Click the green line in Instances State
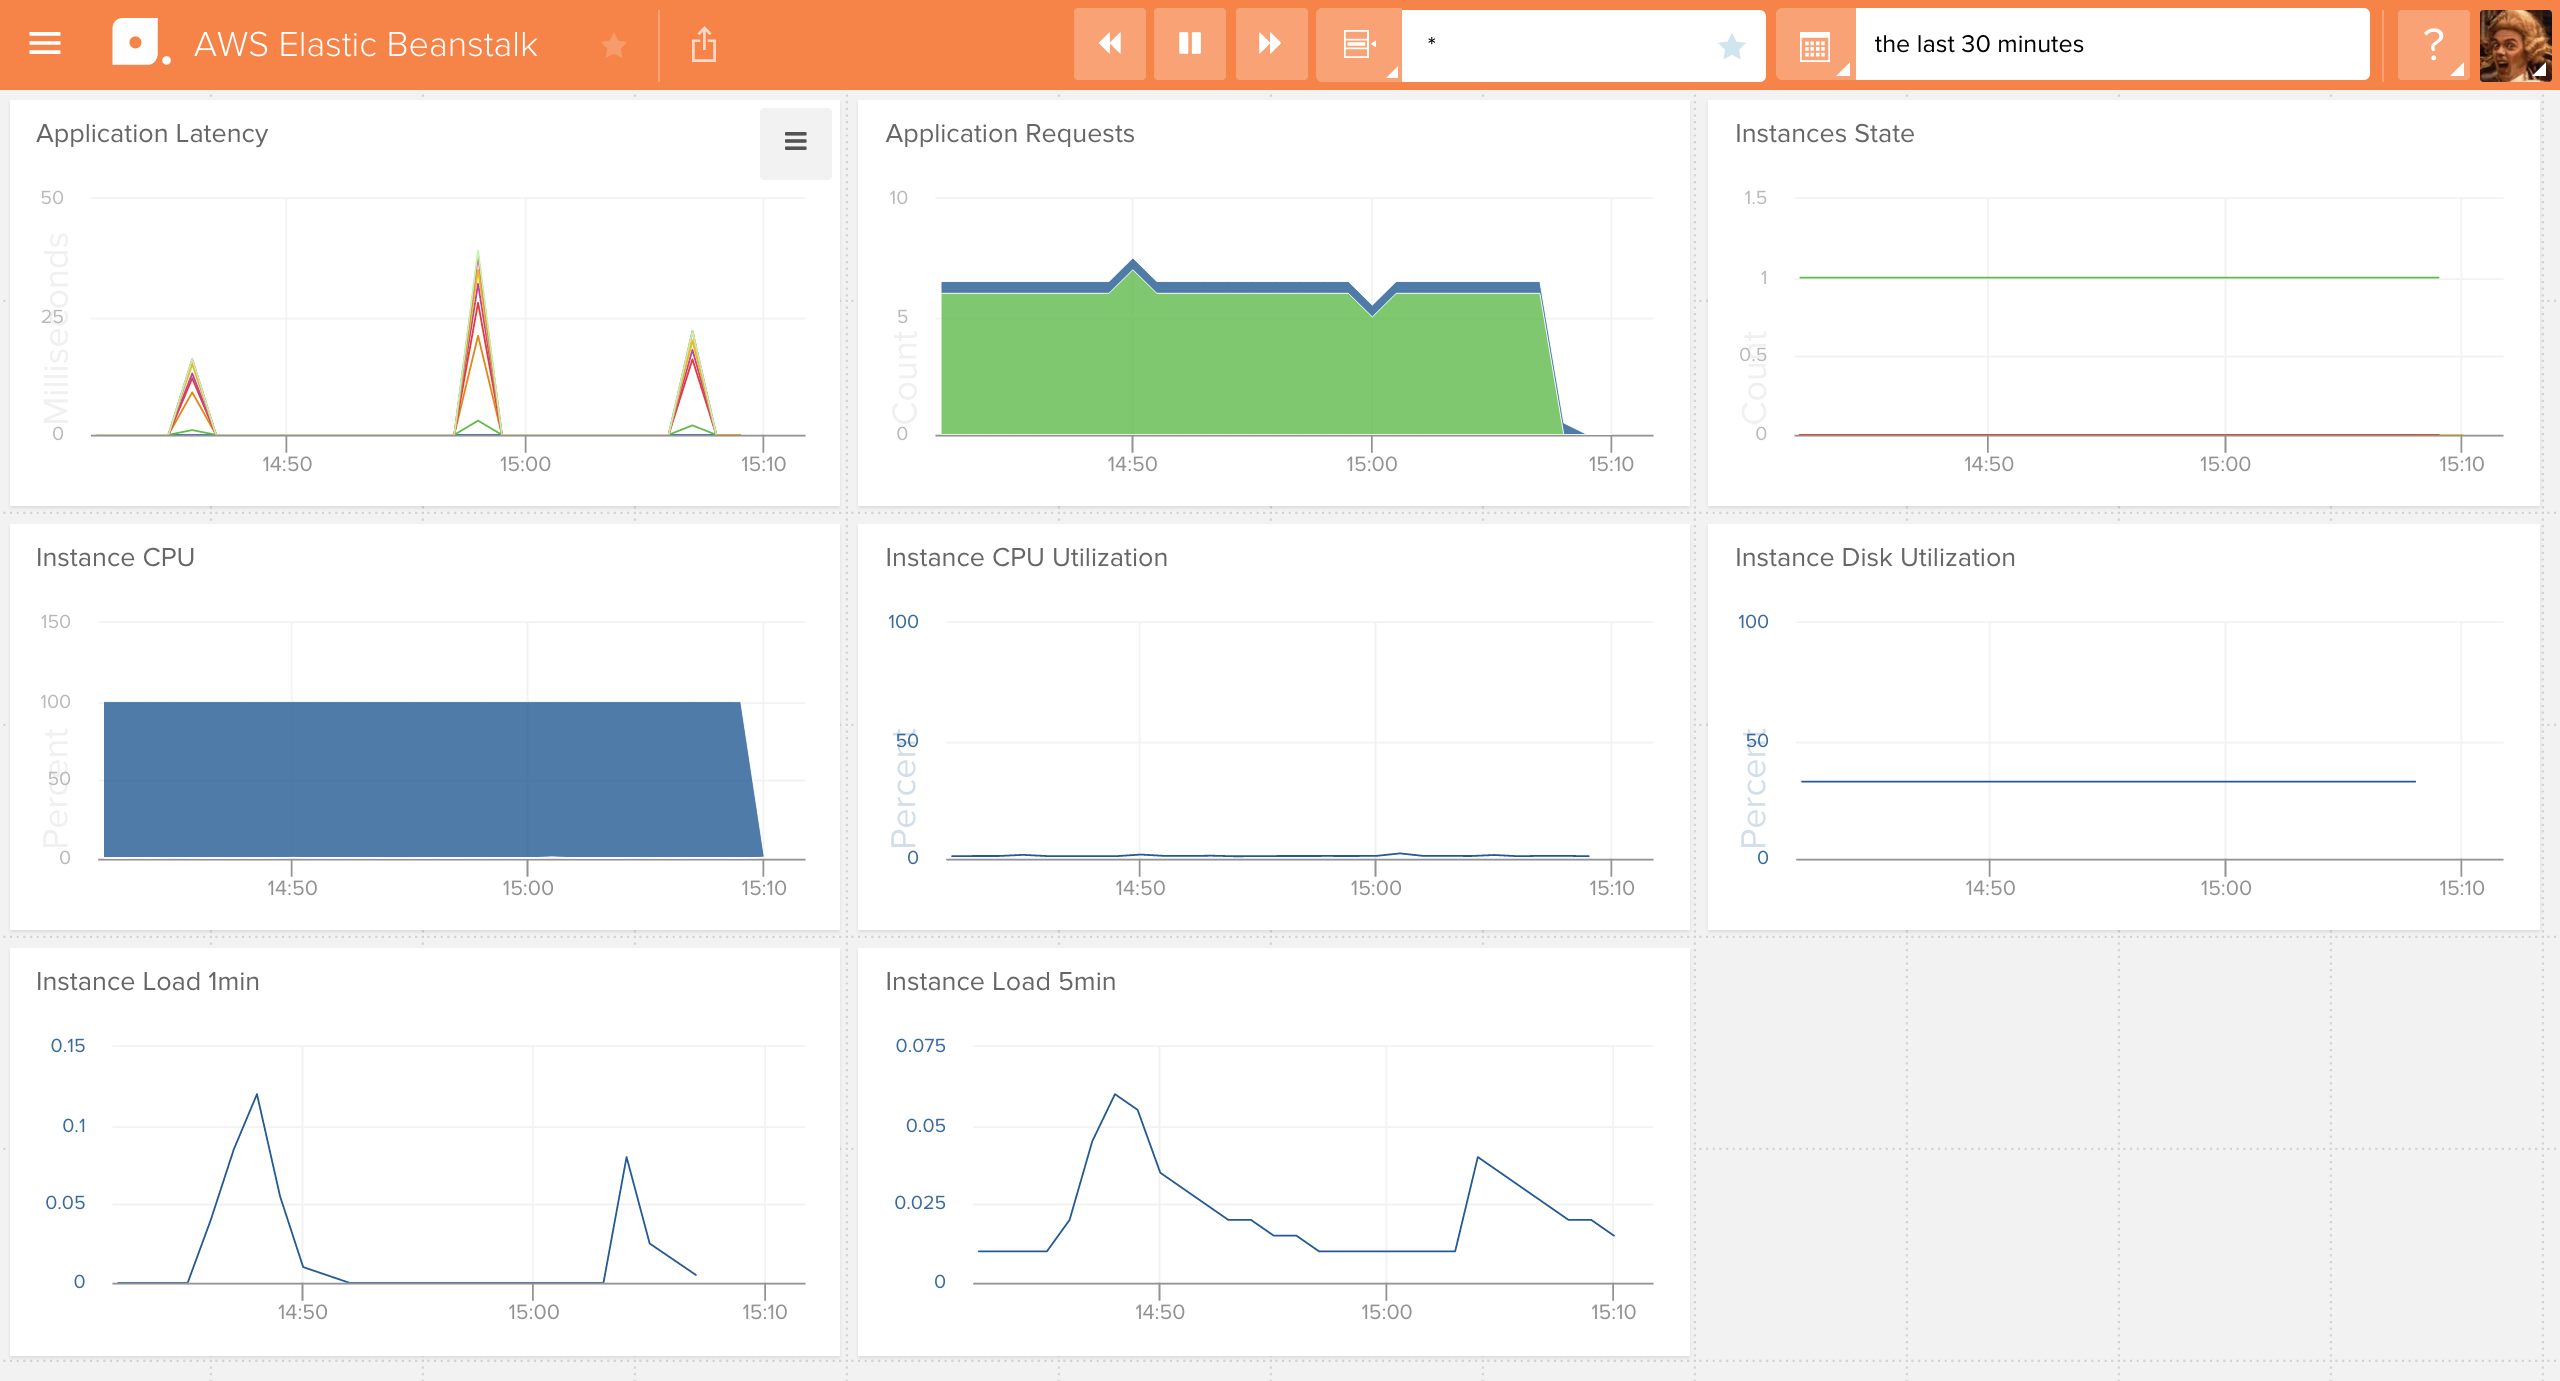 2118,277
